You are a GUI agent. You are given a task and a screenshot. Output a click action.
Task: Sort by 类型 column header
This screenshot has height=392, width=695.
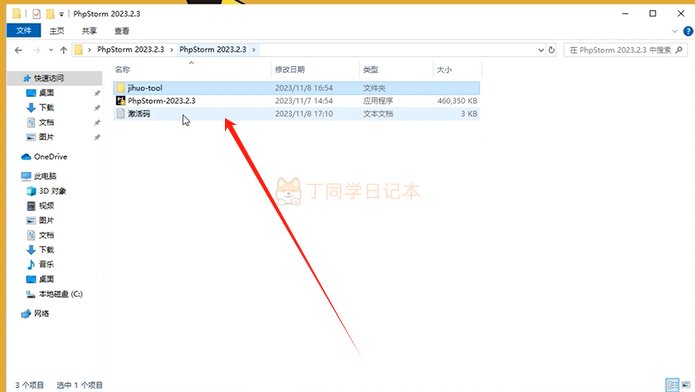point(371,70)
